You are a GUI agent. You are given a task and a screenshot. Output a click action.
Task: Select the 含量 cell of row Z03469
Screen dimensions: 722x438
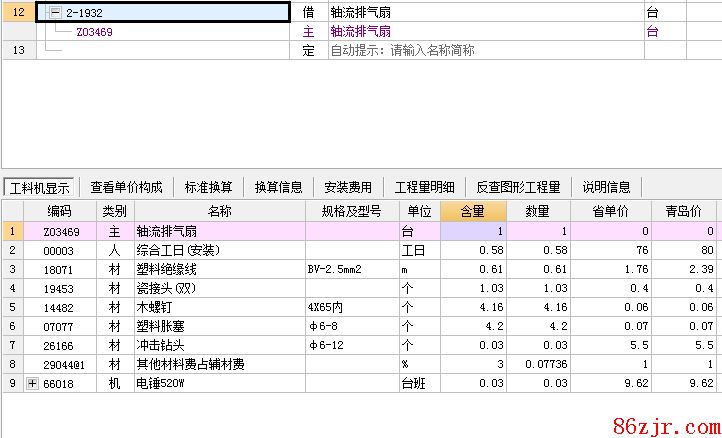473,231
